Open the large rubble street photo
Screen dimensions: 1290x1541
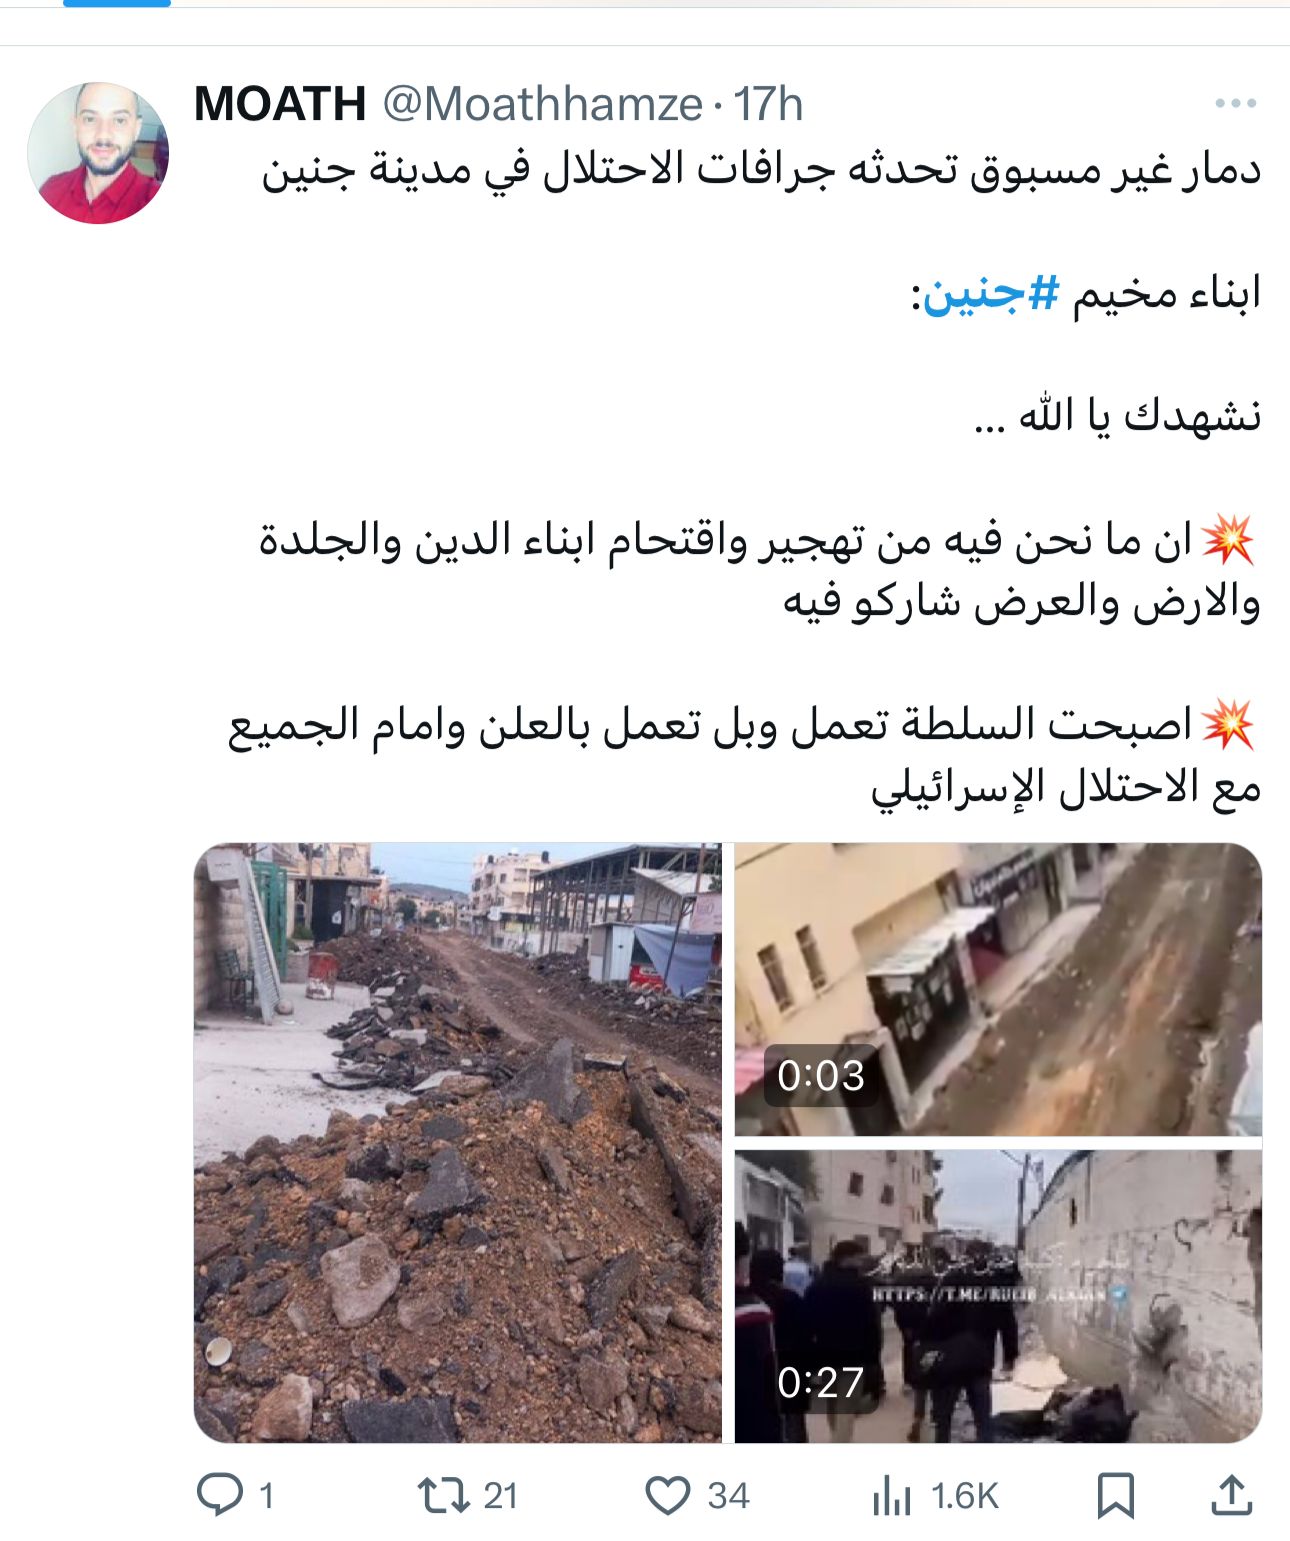(458, 1142)
